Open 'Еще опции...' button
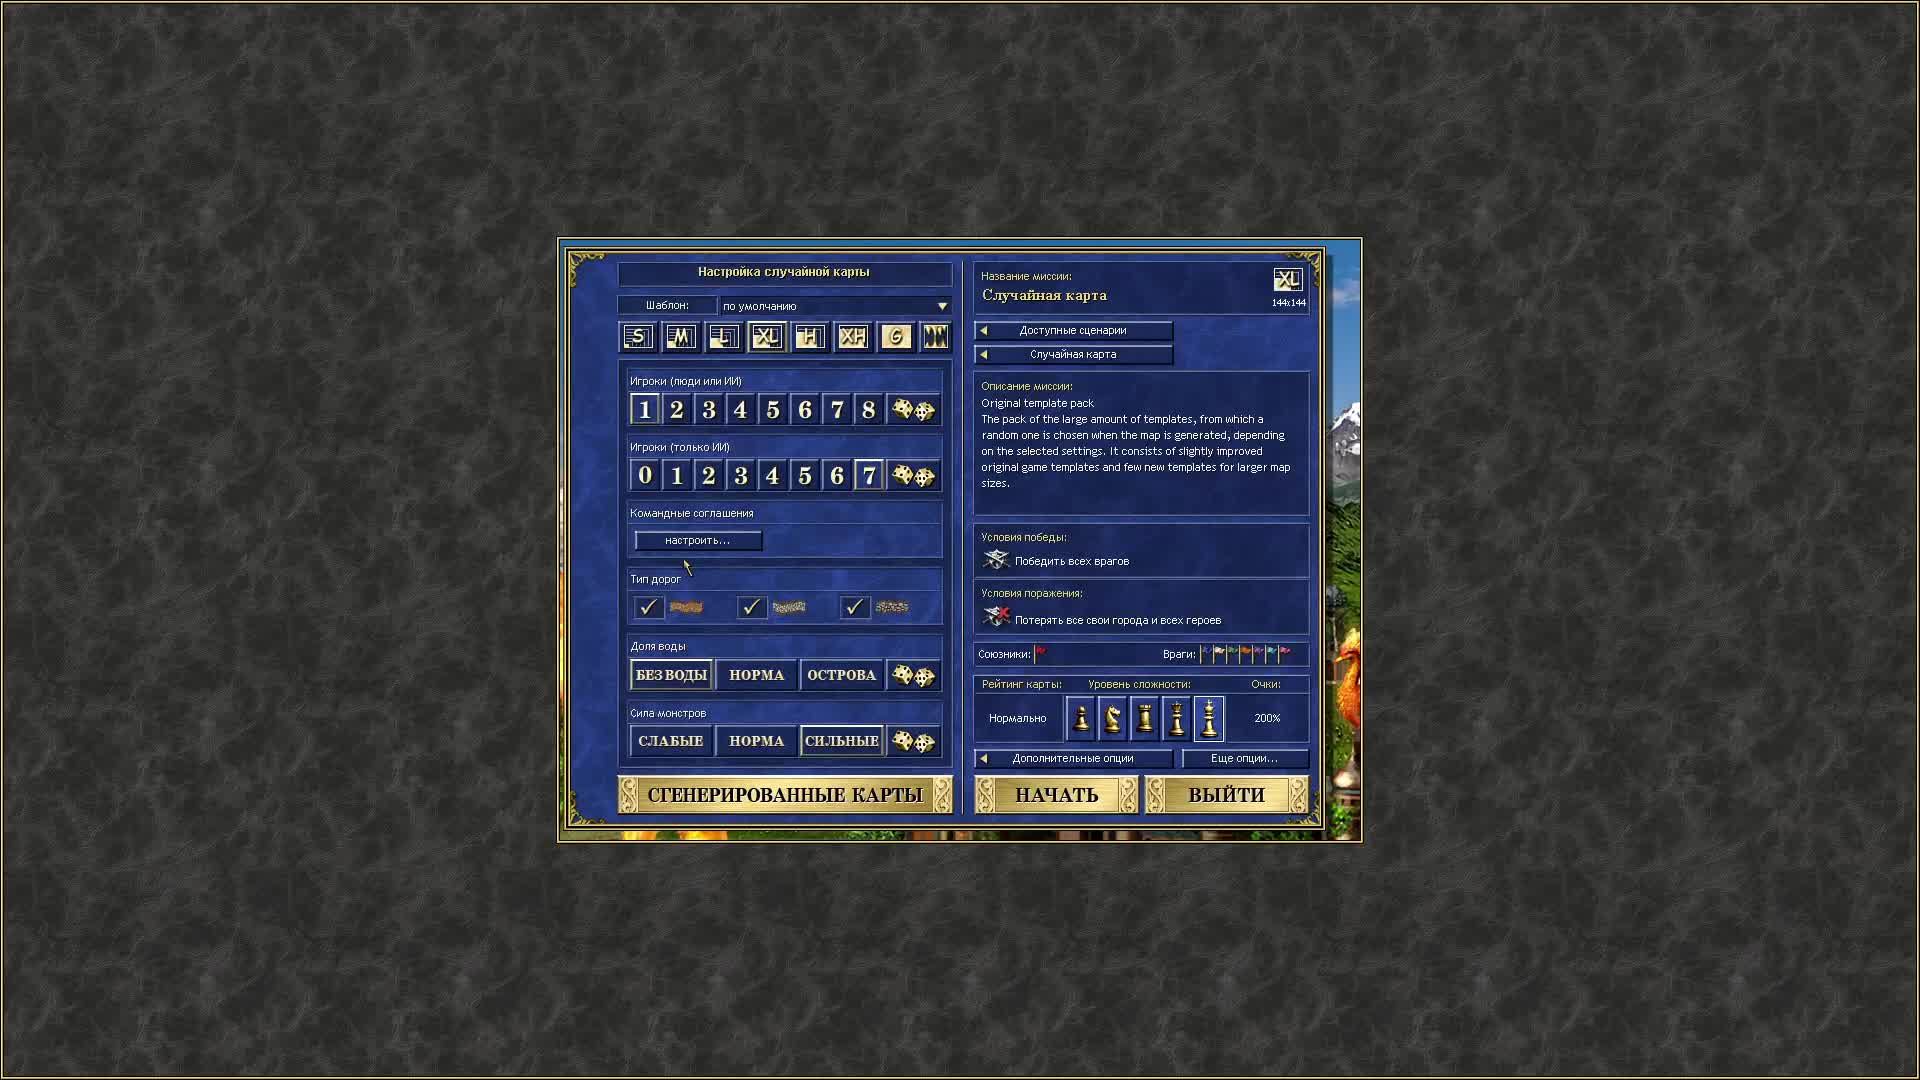 pos(1245,759)
